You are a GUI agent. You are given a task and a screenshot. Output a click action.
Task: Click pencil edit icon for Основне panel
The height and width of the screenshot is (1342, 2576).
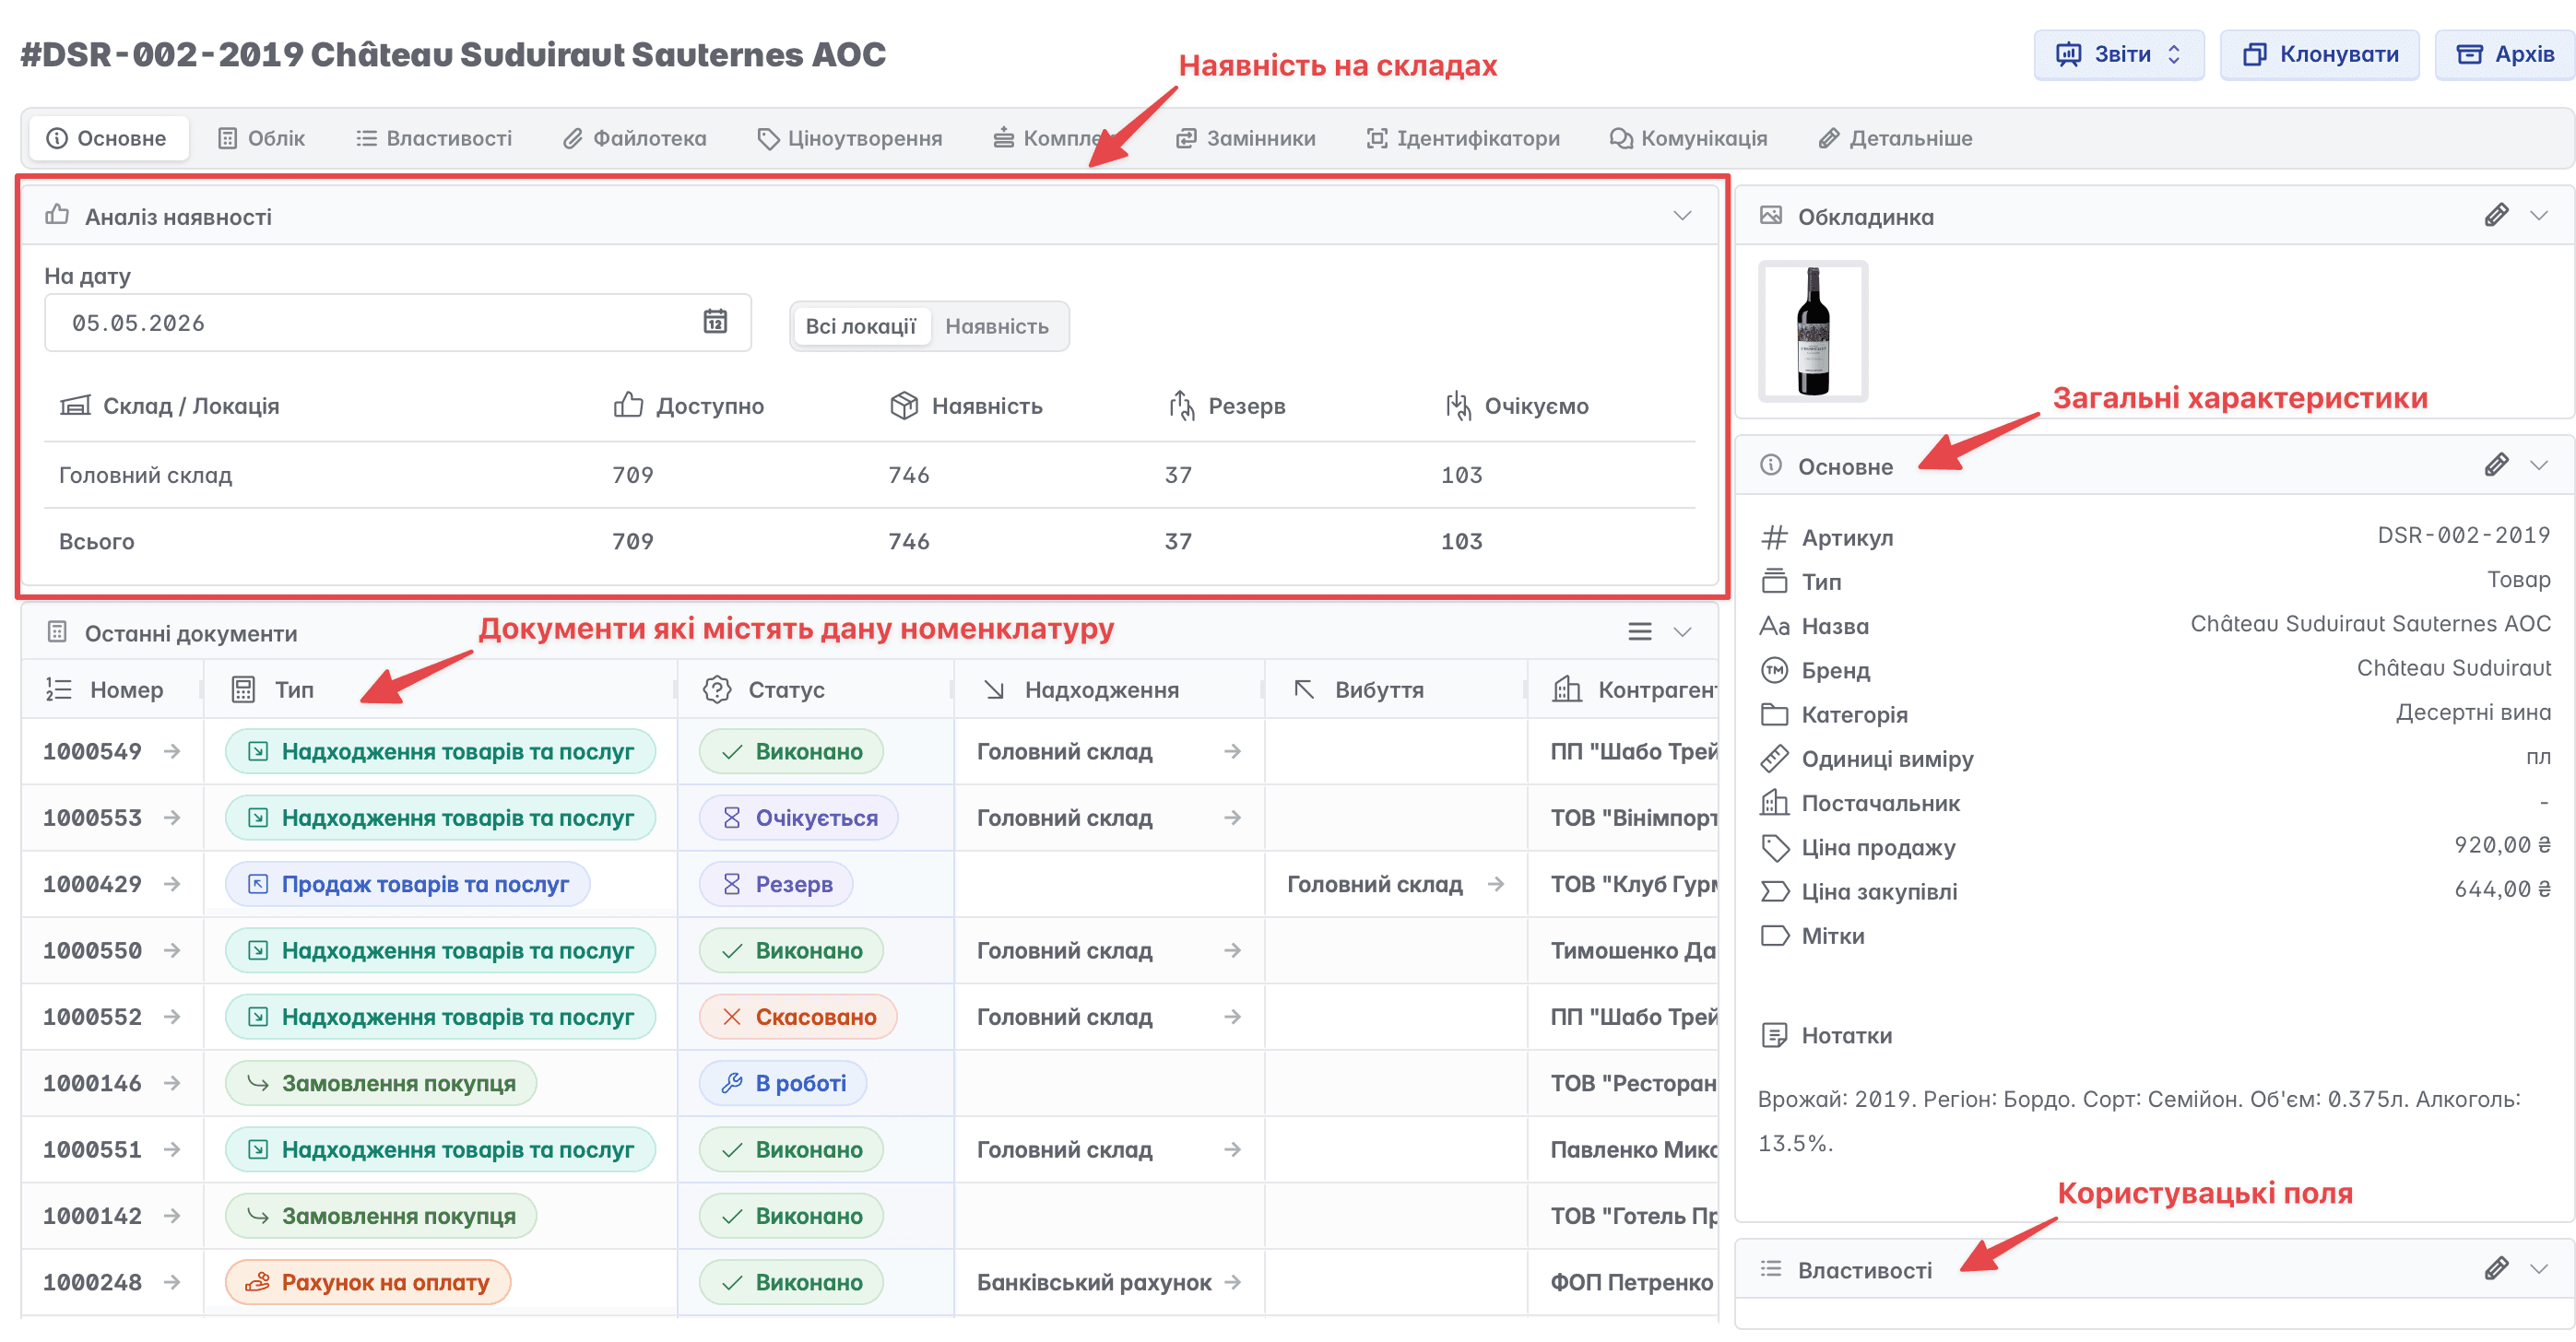pos(2496,465)
